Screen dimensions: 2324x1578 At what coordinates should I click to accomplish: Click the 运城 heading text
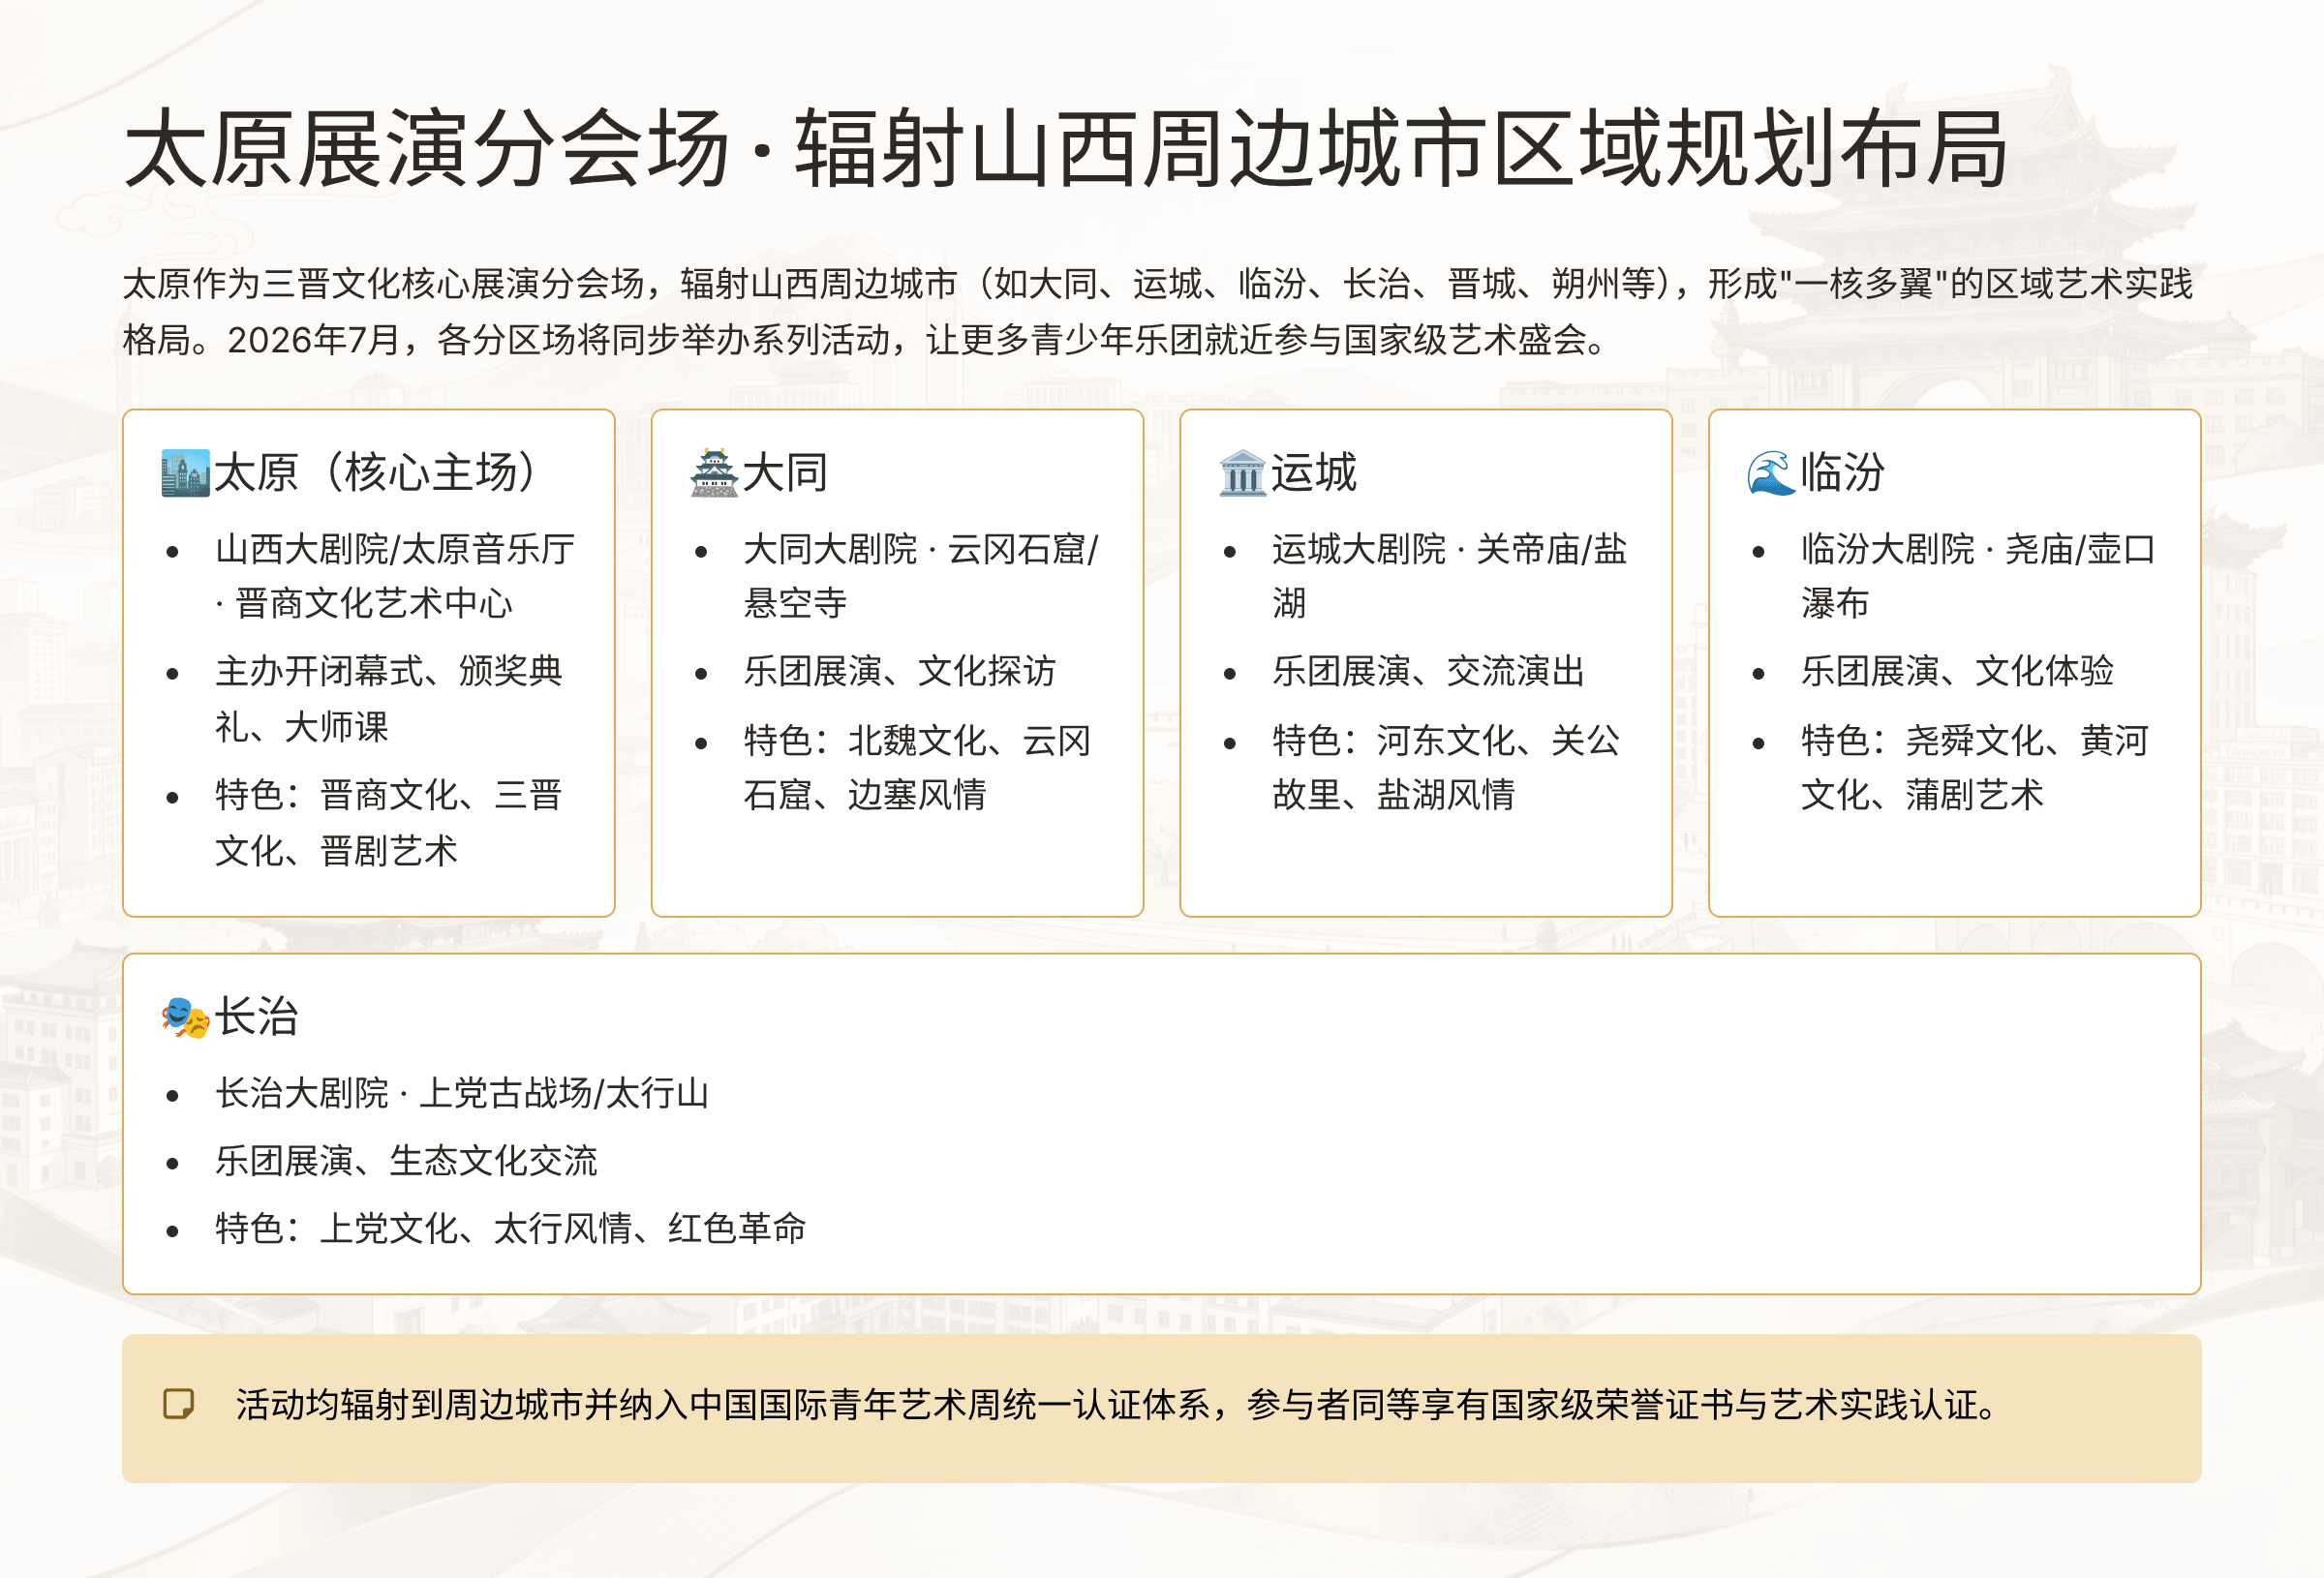click(1313, 473)
